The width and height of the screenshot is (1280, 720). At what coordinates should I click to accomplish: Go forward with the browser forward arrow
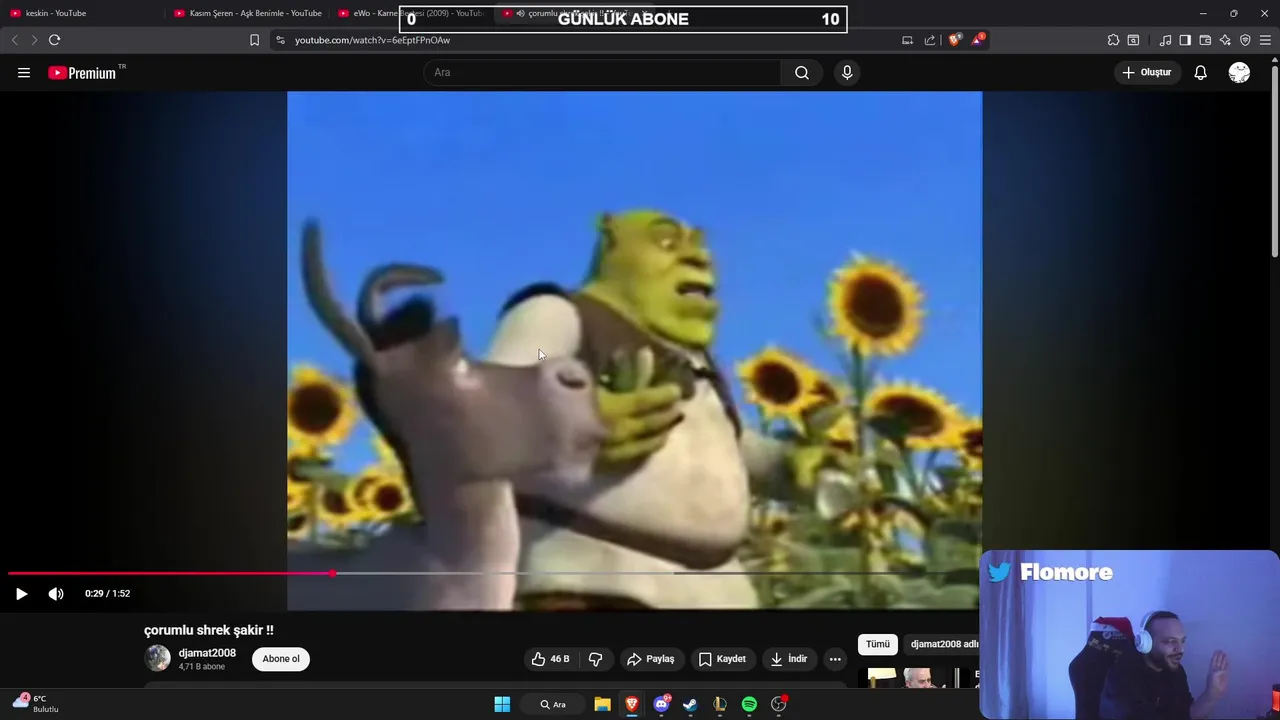(34, 40)
